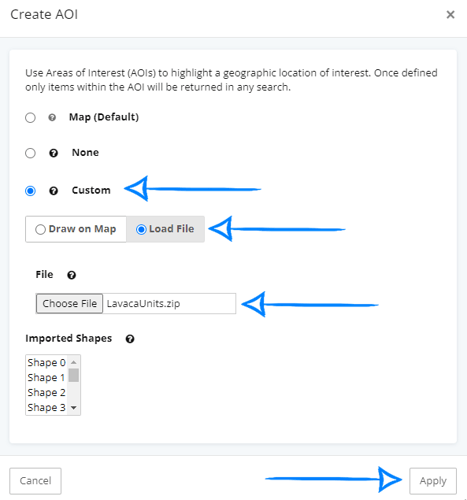Click the imported shapes scrollbar thumb
This screenshot has height=500, width=467.
(74, 375)
